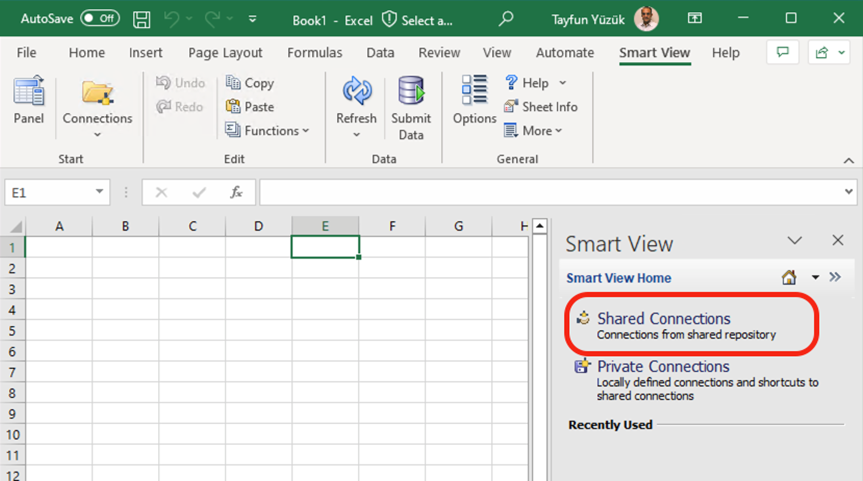The image size is (863, 481).
Task: Select column header B
Action: 125,226
